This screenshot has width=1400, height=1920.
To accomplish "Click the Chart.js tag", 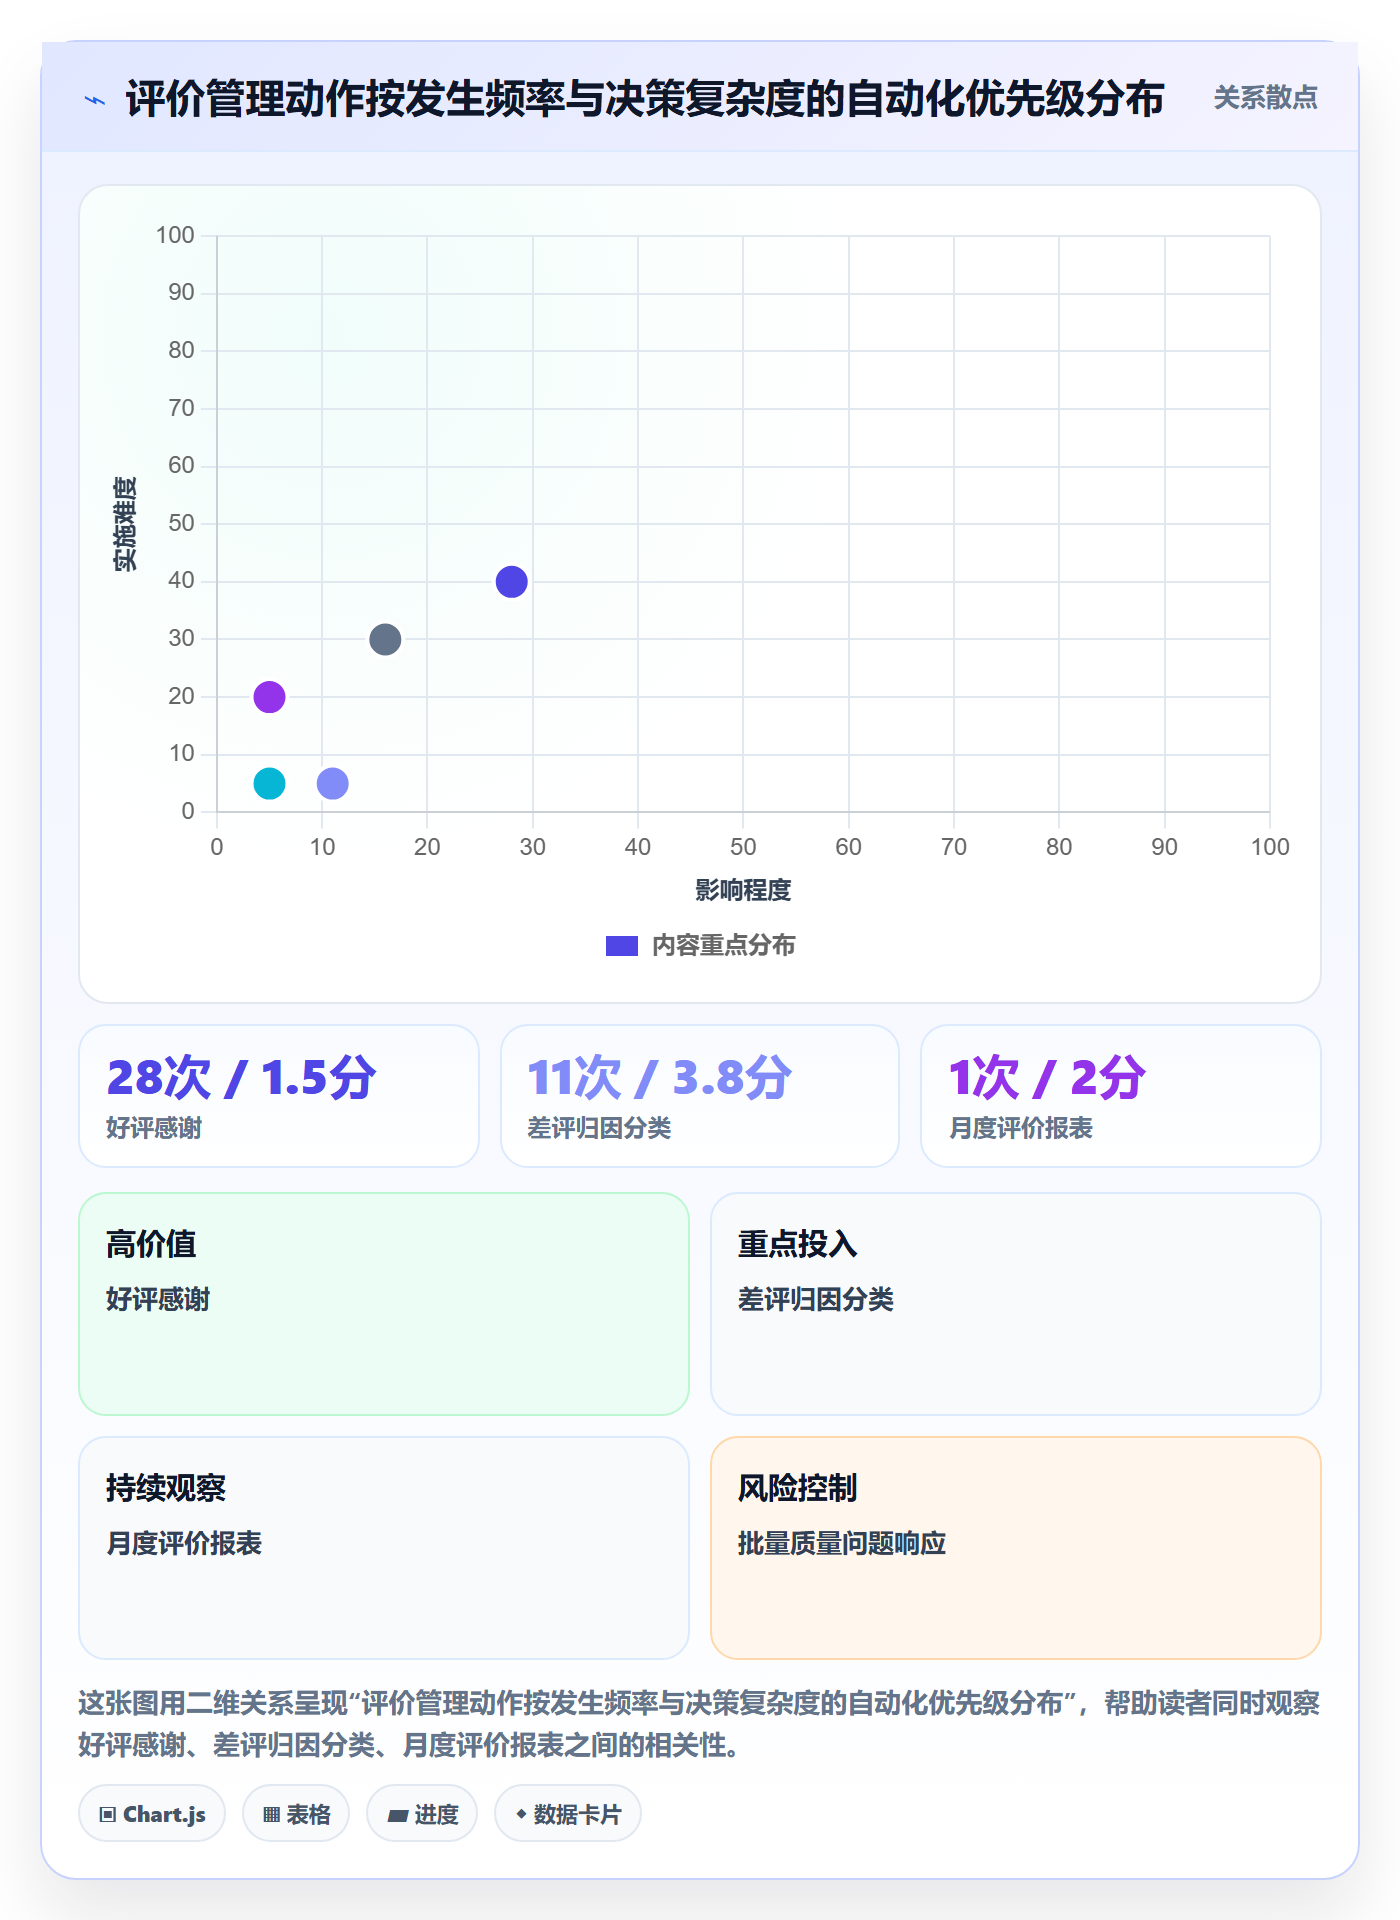I will pyautogui.click(x=152, y=1814).
